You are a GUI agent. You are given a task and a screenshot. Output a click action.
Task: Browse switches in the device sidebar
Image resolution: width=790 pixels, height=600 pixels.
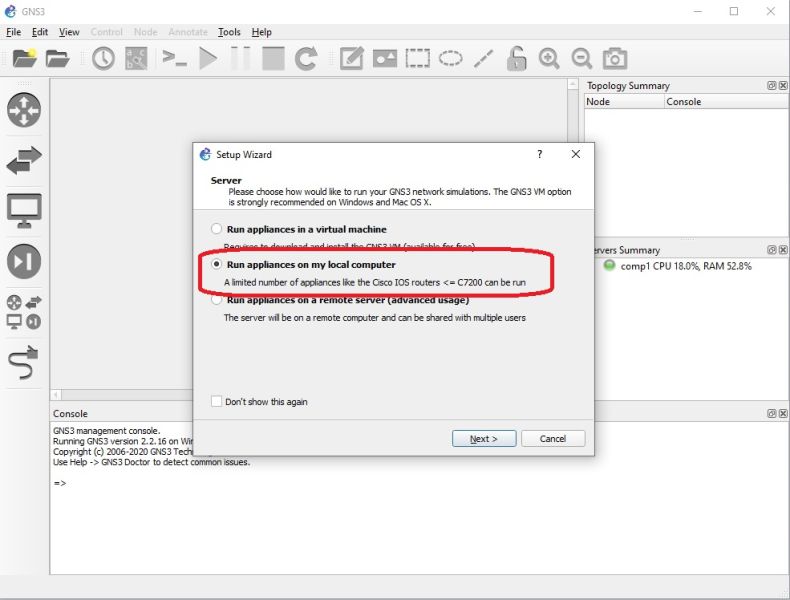pyautogui.click(x=24, y=160)
